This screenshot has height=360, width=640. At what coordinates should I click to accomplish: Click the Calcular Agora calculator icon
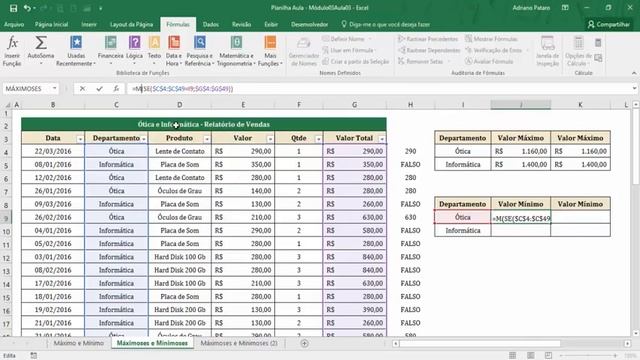tap(598, 42)
